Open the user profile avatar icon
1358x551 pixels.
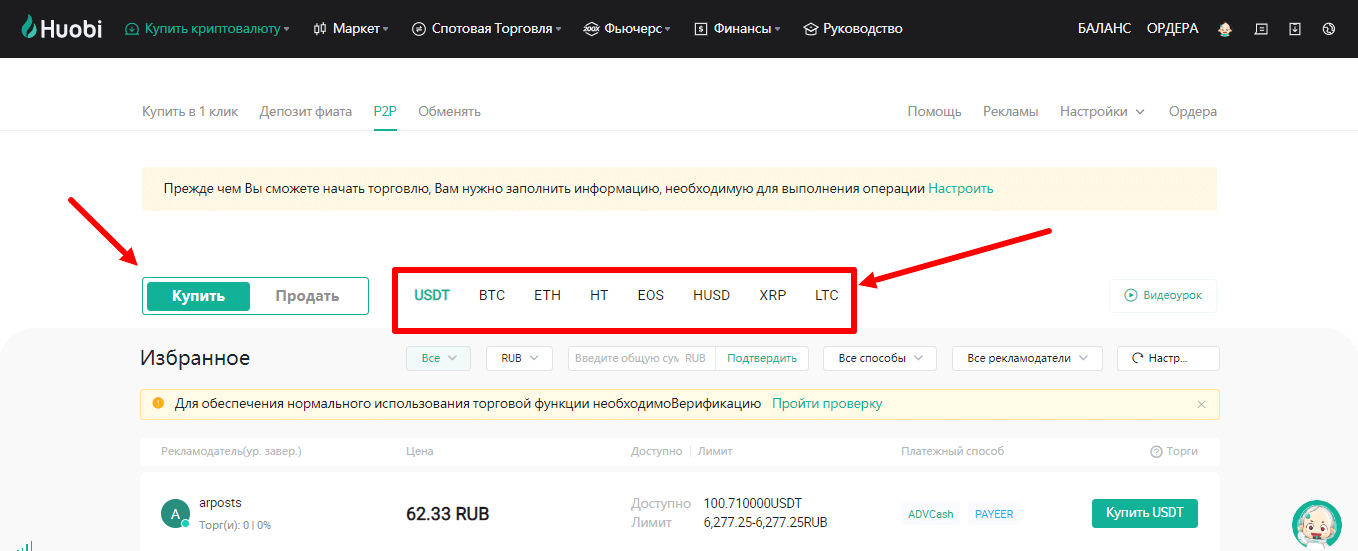tap(1224, 29)
